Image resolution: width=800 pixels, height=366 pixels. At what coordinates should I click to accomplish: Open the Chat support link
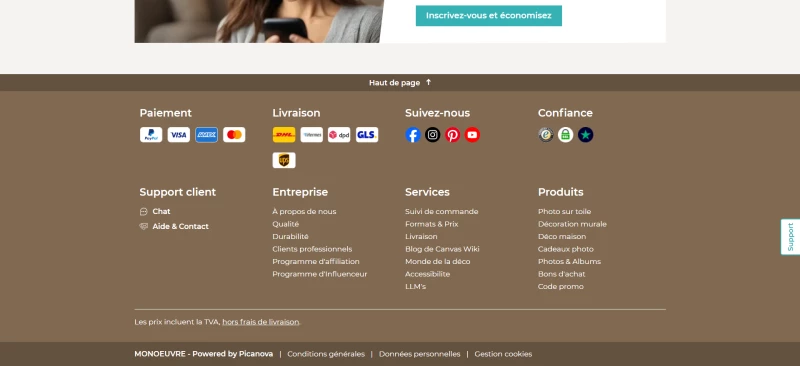point(161,211)
